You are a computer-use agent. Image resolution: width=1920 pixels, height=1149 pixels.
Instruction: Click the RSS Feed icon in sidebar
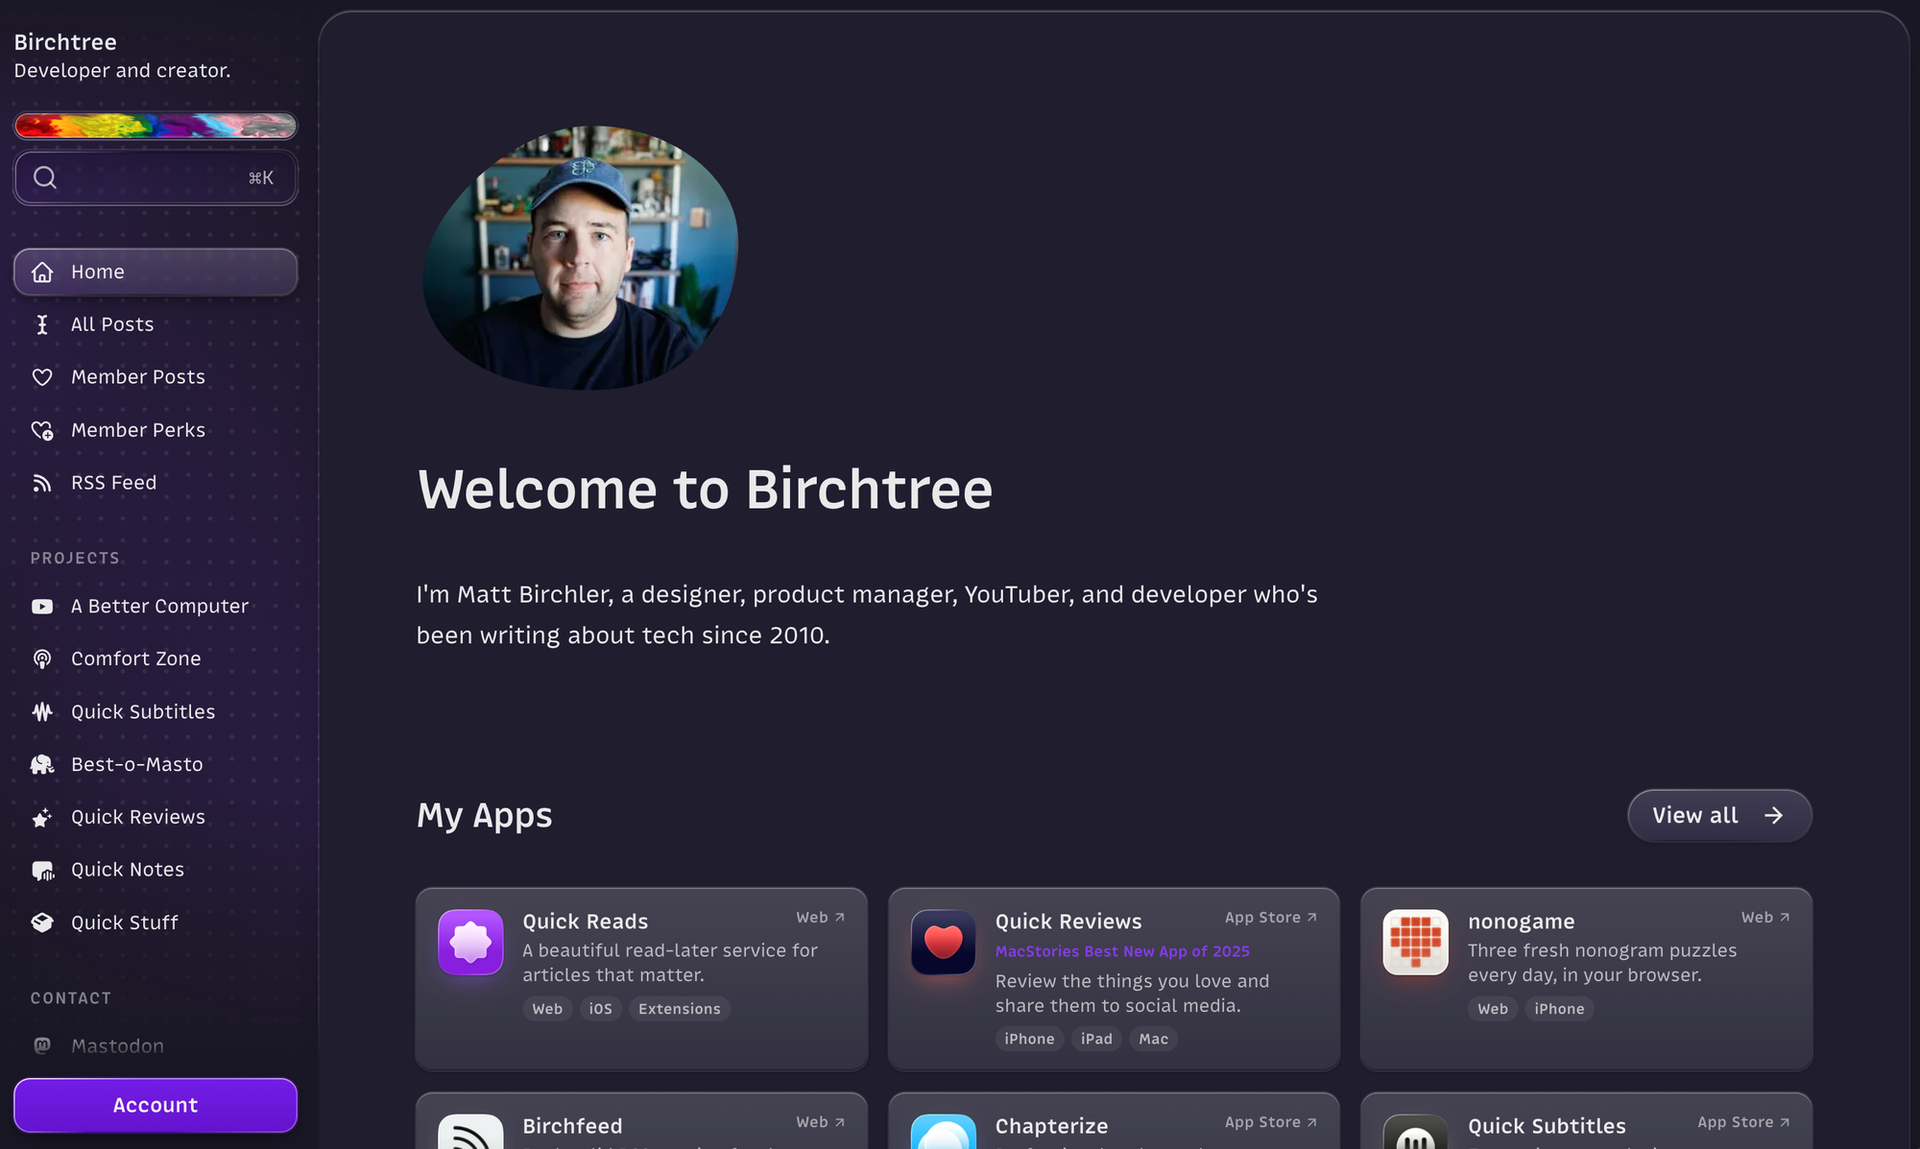click(42, 483)
